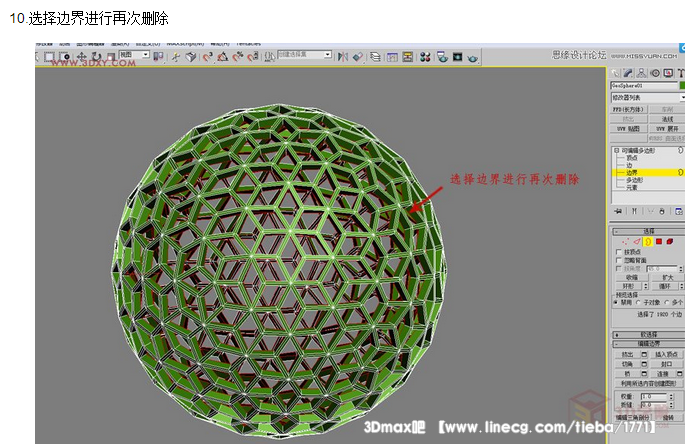Activate the Select and Rotate tool

click(x=97, y=56)
